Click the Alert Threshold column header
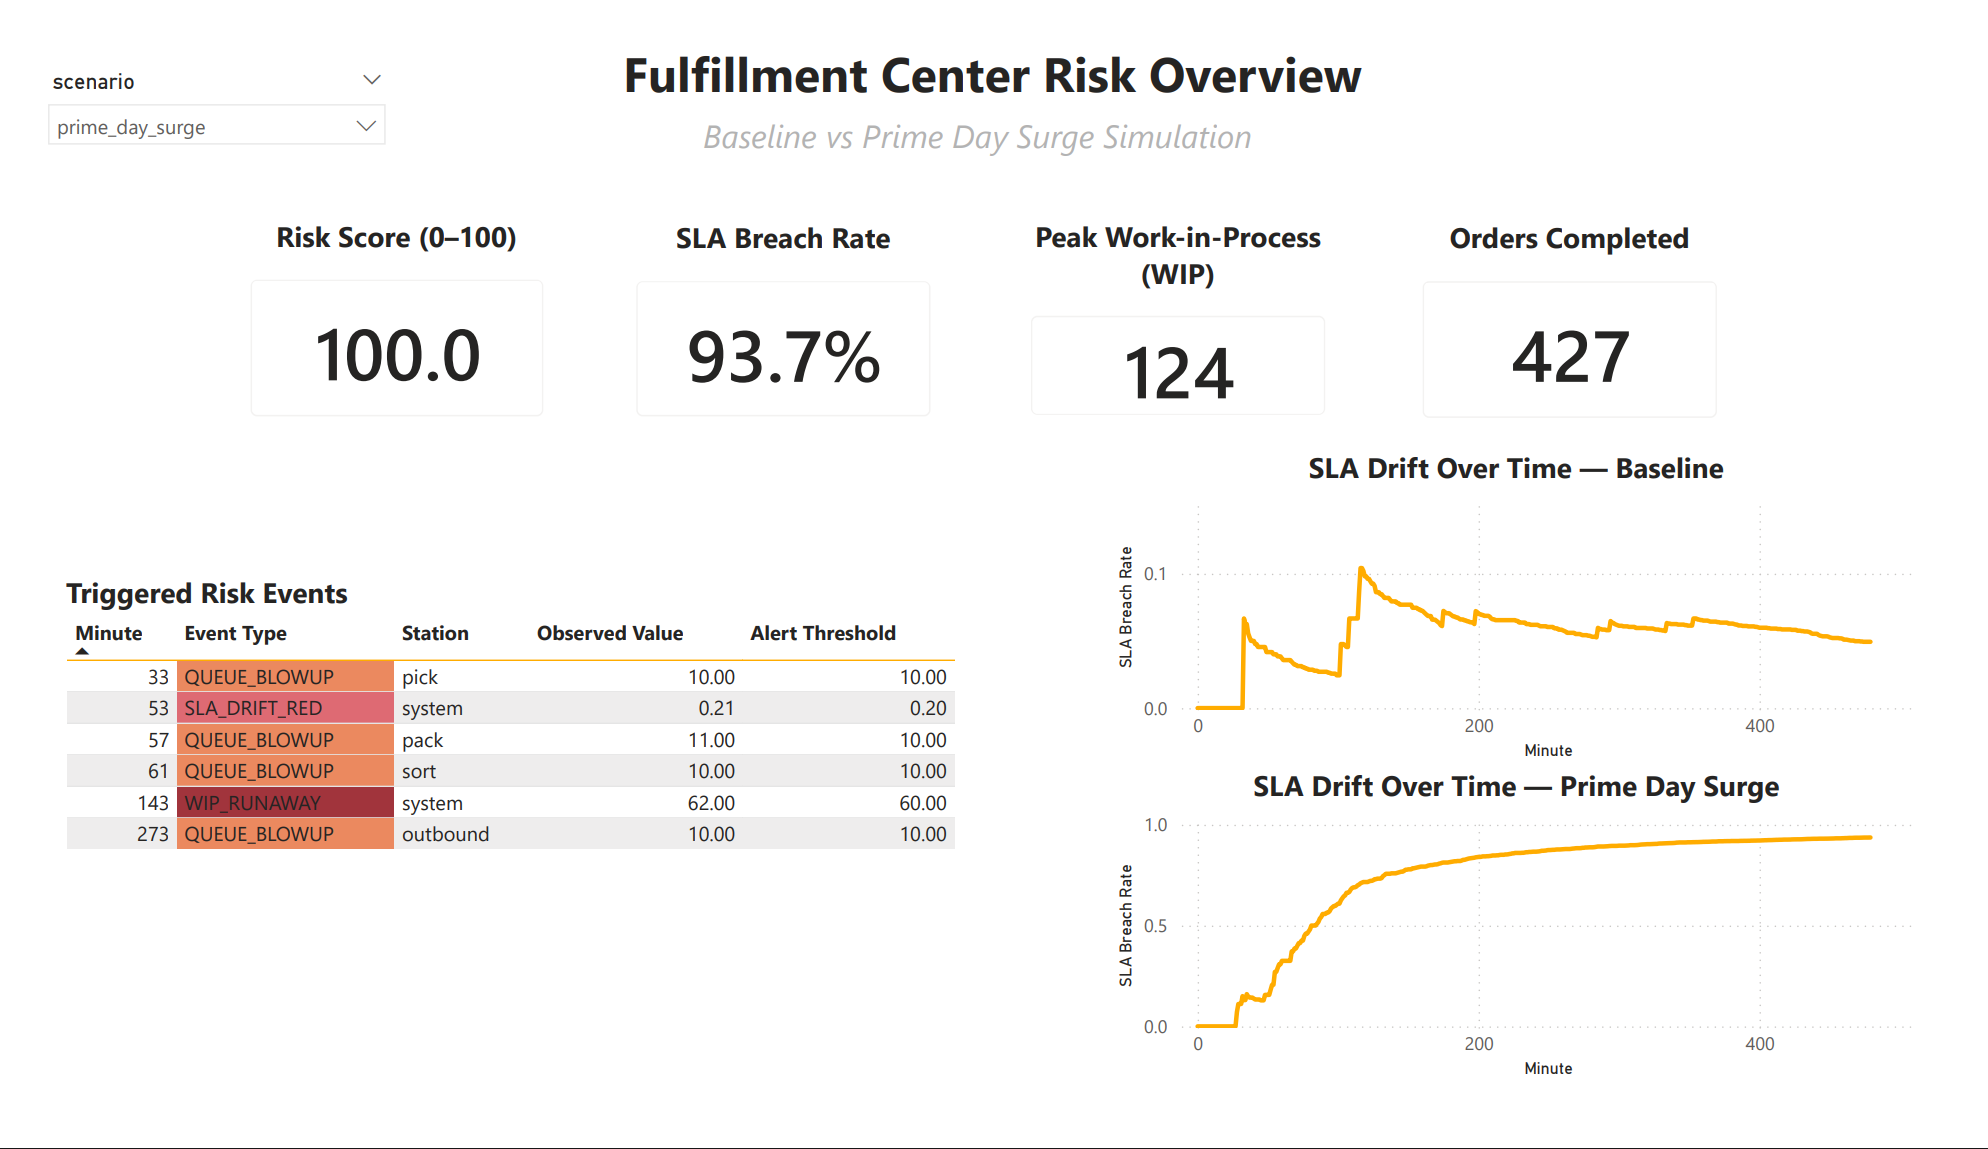Viewport: 1988px width, 1149px height. pyautogui.click(x=822, y=633)
